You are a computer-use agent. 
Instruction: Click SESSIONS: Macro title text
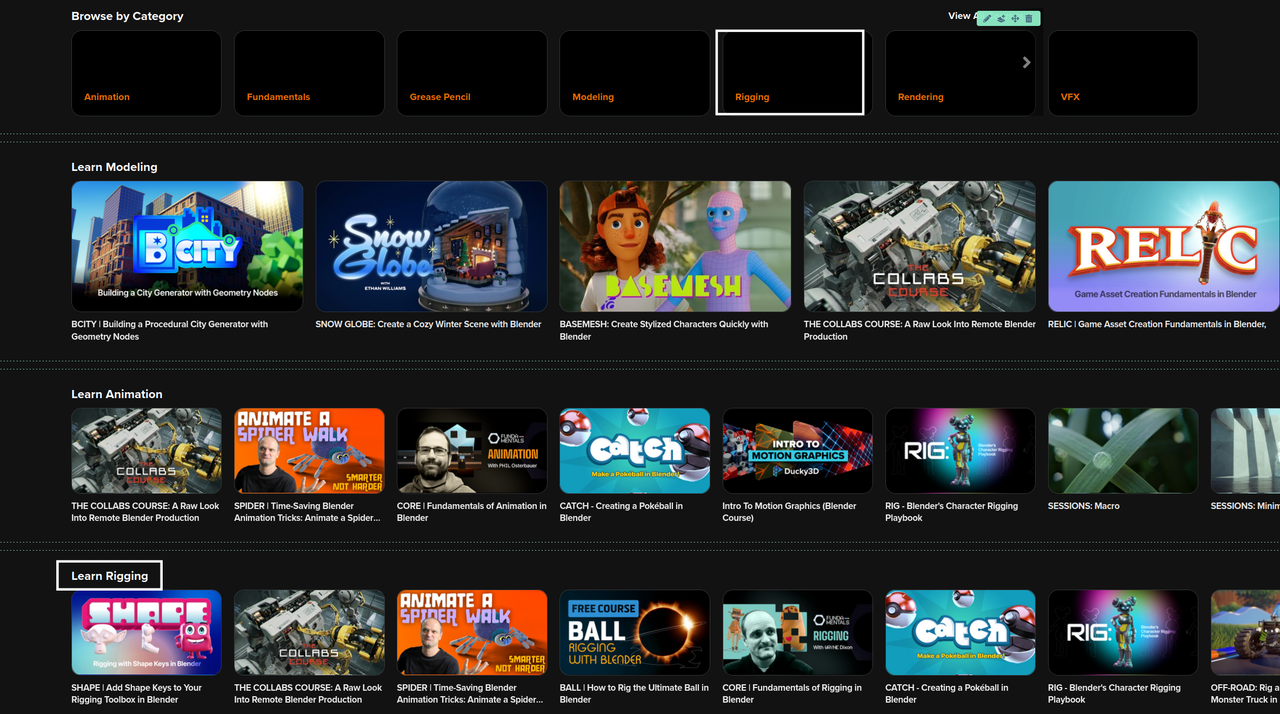click(1084, 506)
